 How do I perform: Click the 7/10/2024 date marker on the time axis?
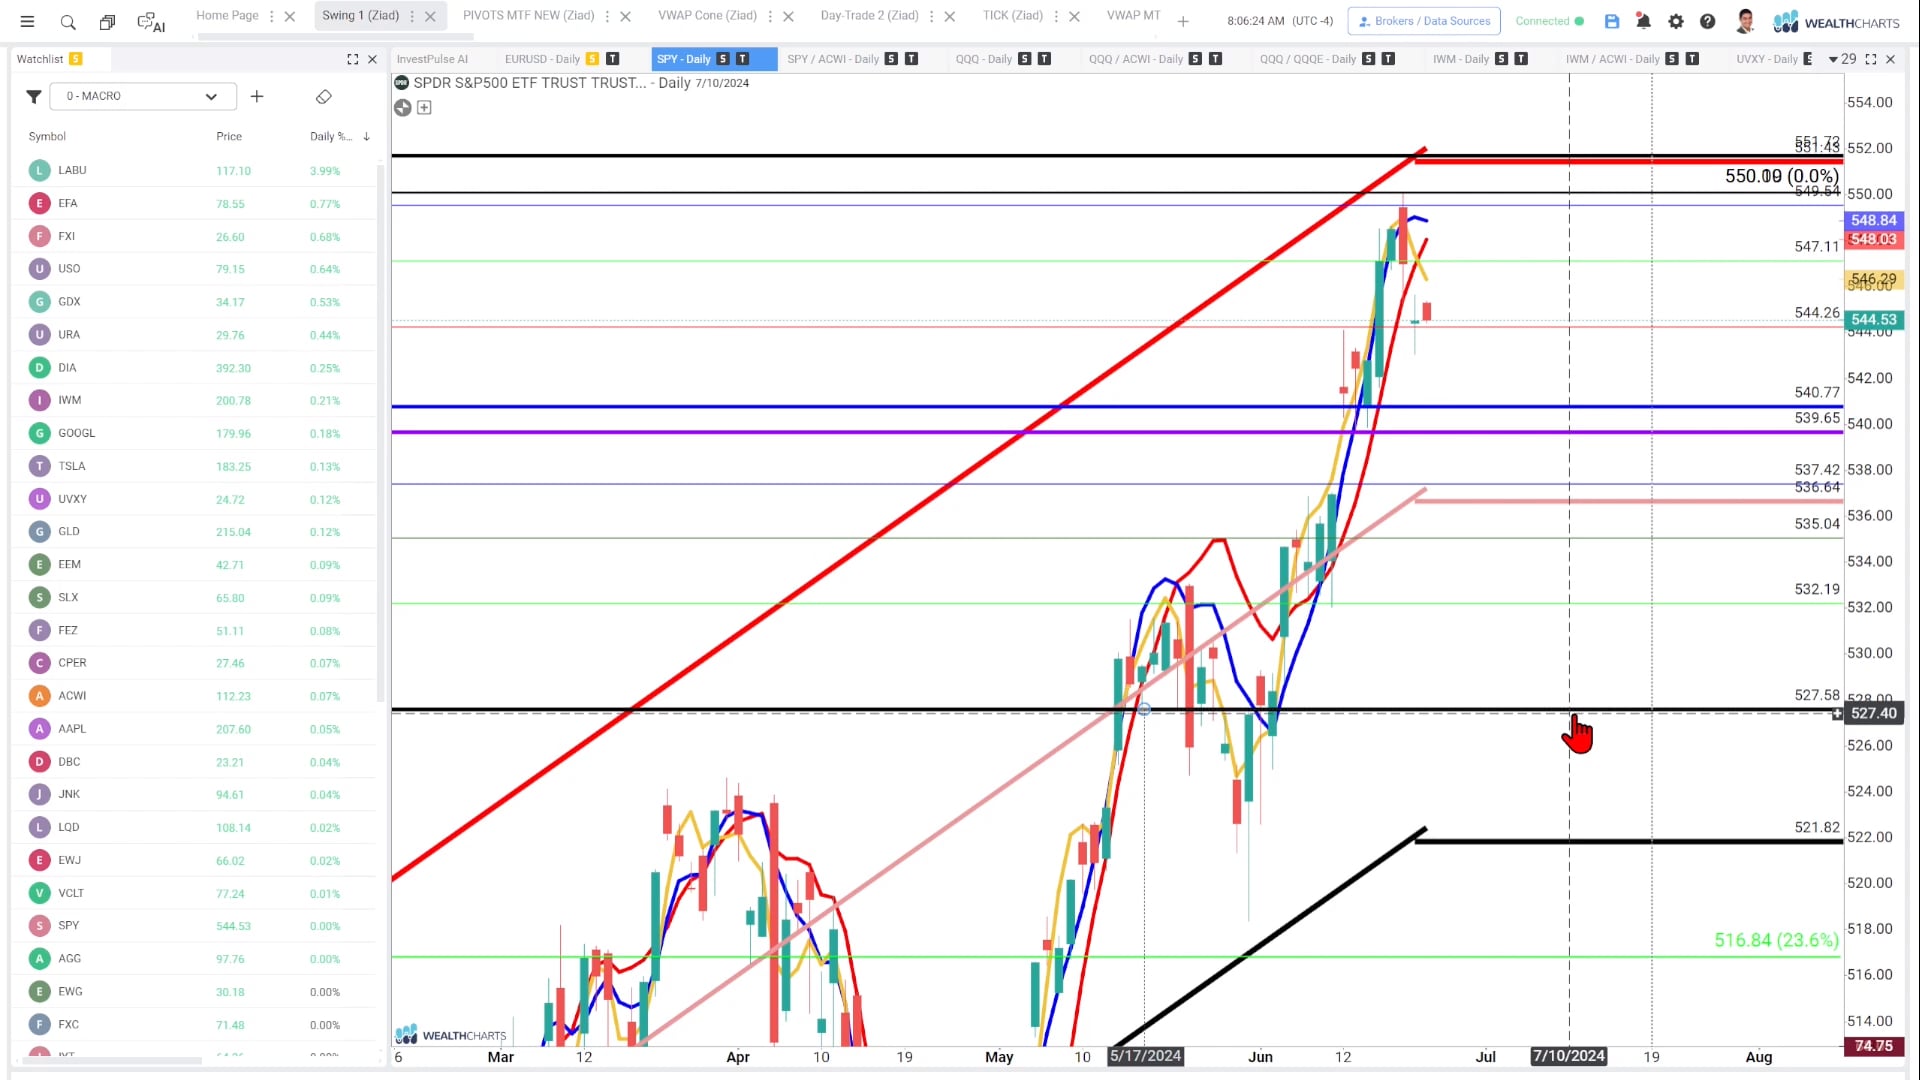coord(1569,1056)
